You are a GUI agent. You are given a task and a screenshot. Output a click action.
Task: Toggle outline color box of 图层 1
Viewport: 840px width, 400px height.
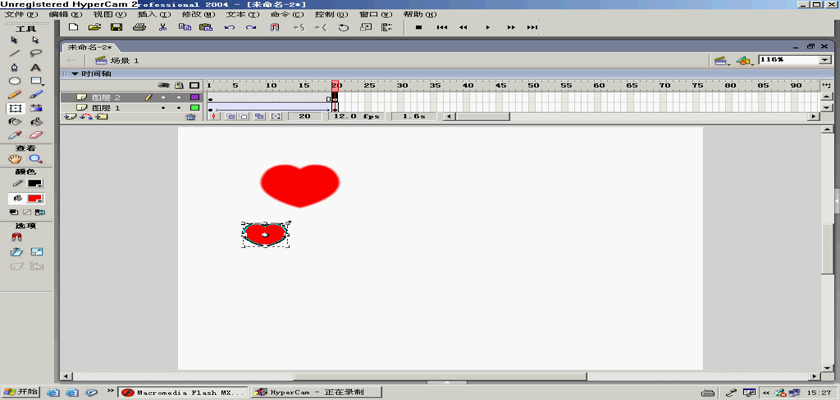(194, 108)
